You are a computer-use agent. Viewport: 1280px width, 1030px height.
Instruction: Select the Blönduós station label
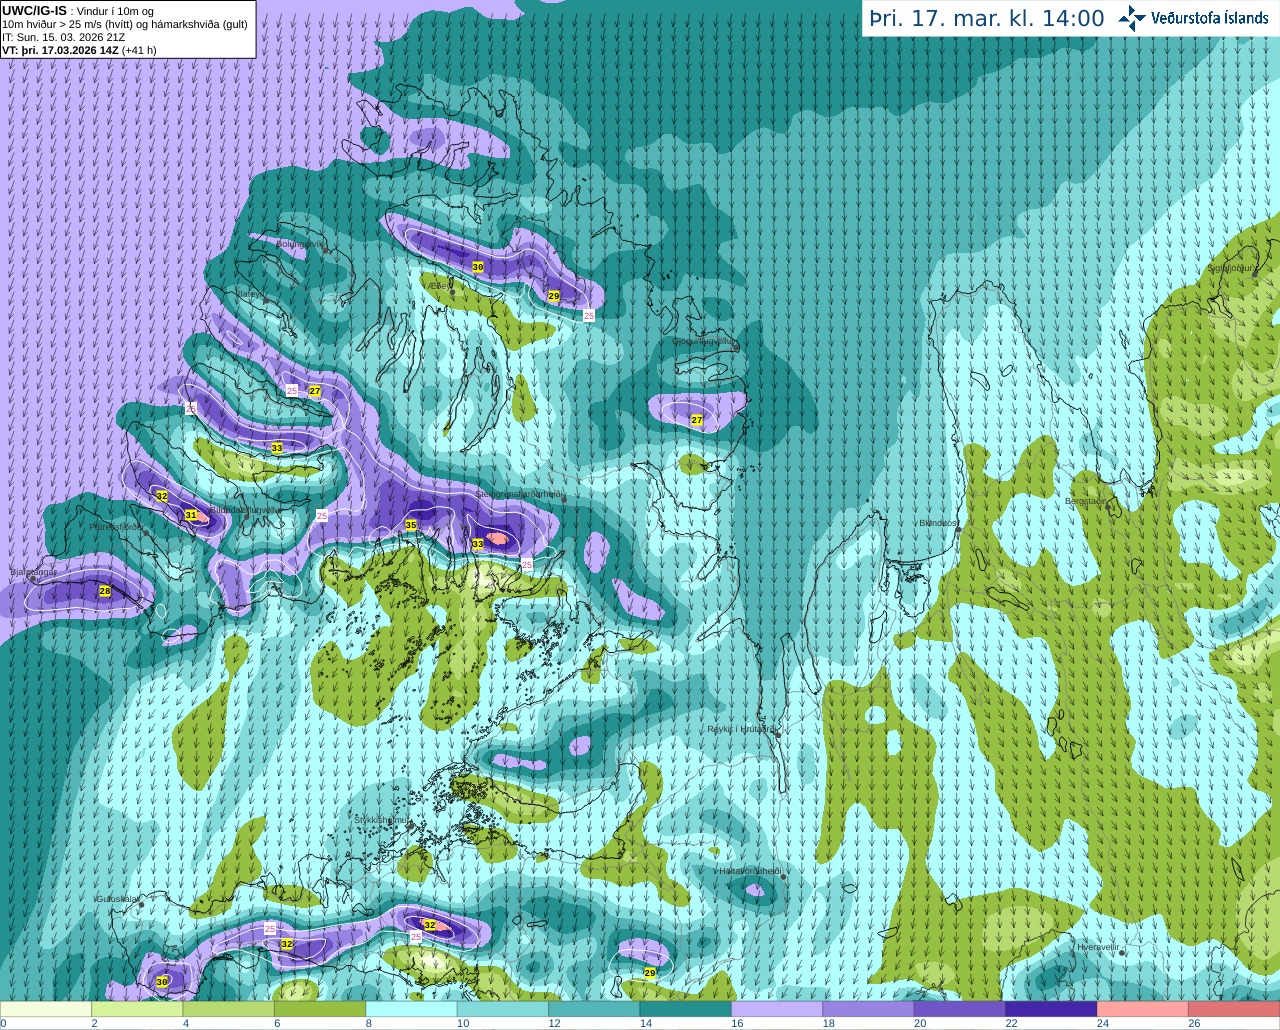pyautogui.click(x=938, y=523)
